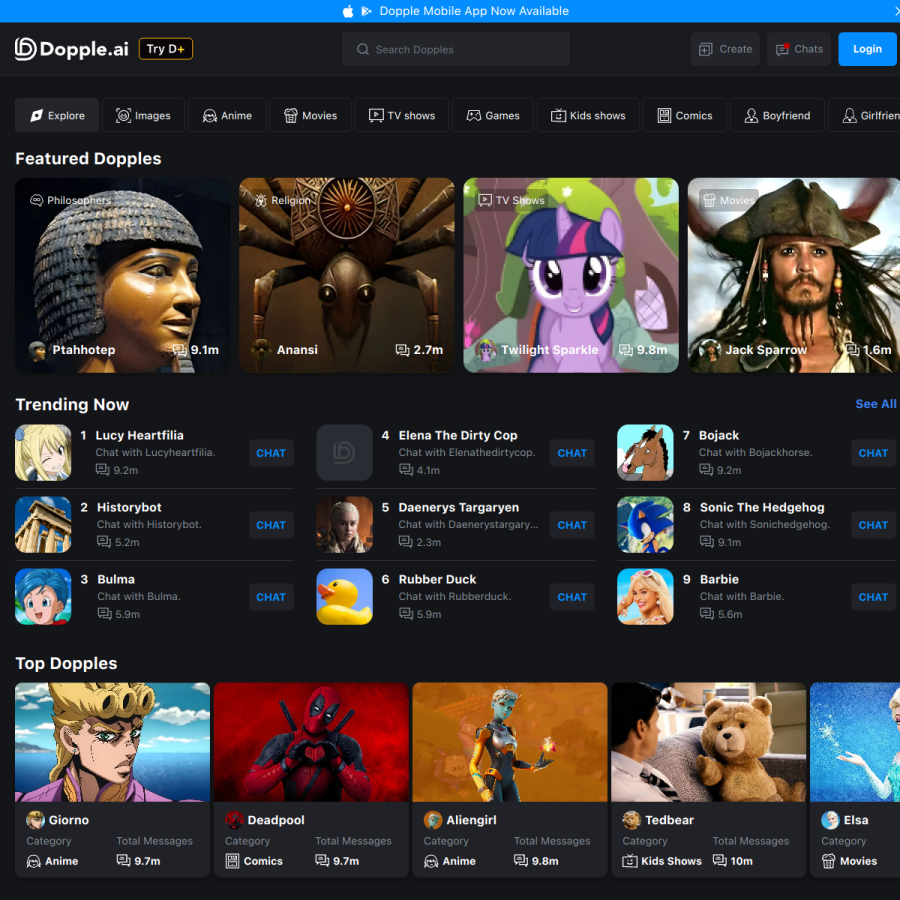Chat with Barbie
This screenshot has height=900, width=900.
(x=873, y=597)
